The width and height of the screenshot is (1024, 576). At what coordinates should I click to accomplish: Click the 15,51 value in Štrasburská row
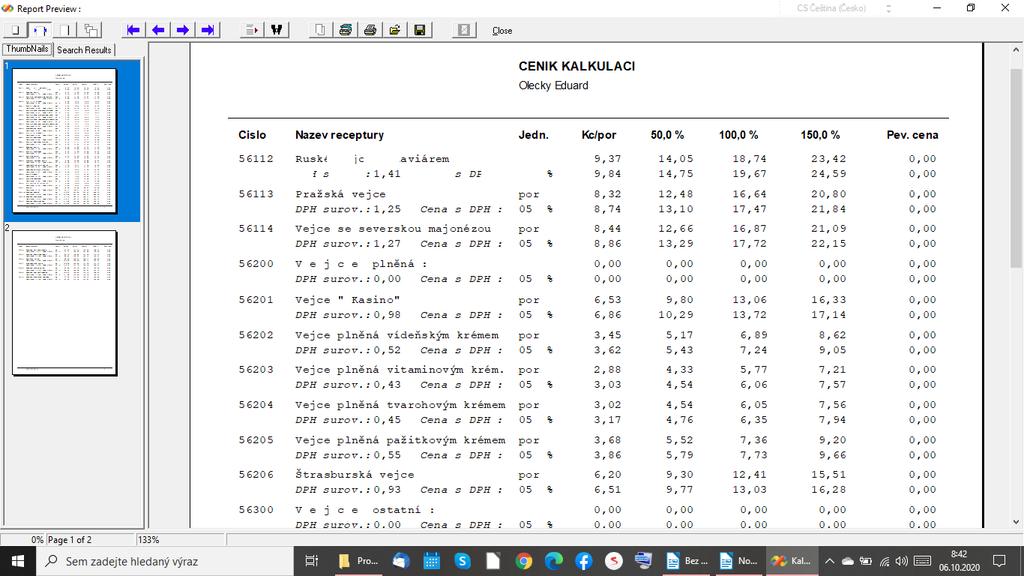(829, 475)
